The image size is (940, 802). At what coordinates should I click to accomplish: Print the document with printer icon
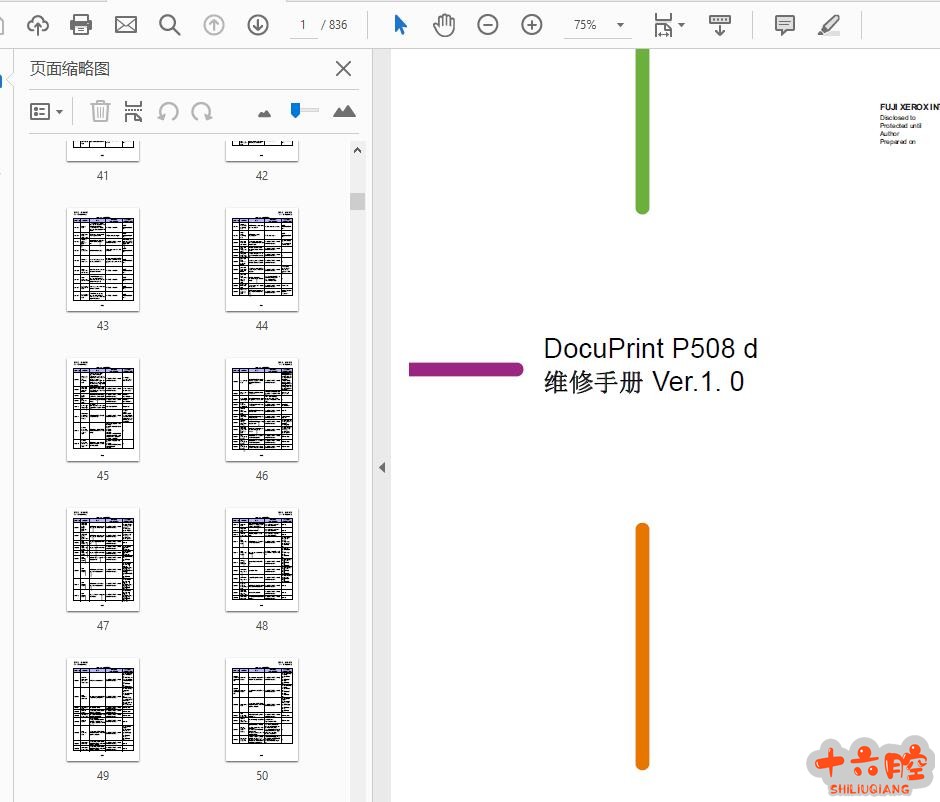[81, 25]
